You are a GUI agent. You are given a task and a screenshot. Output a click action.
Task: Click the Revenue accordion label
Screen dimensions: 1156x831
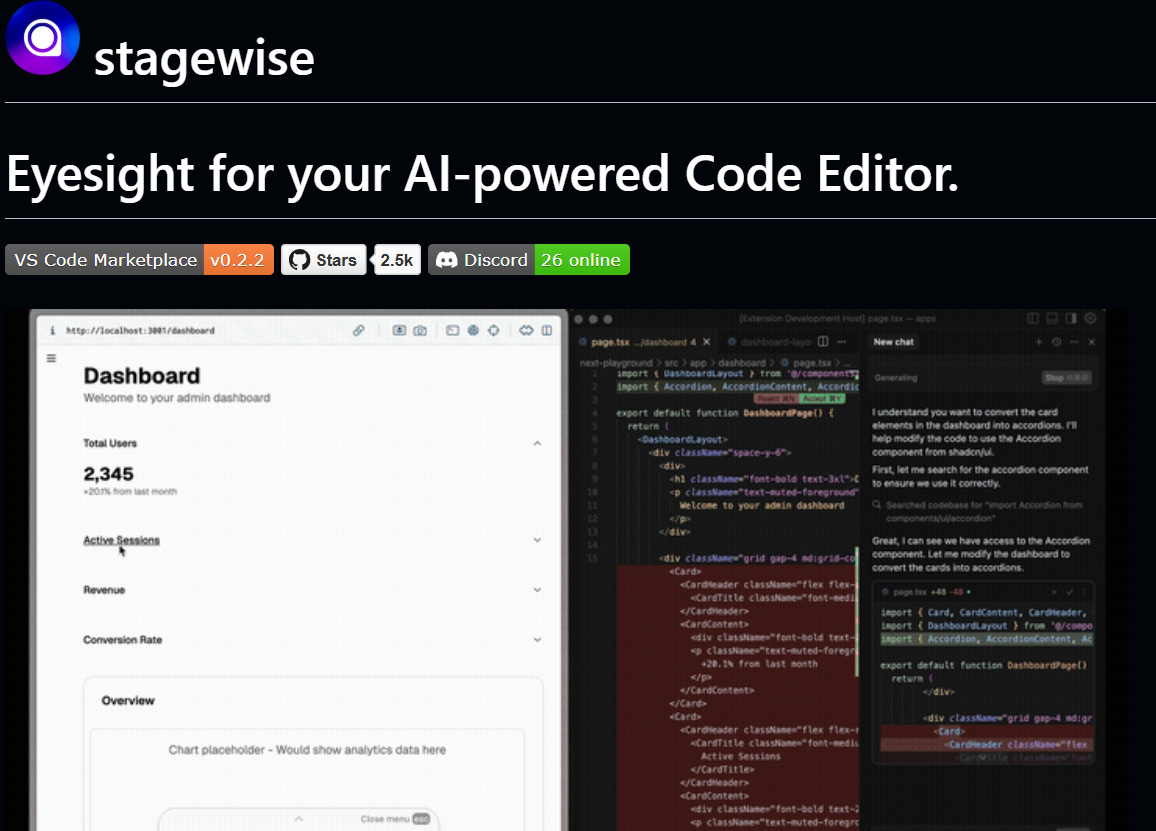(x=104, y=590)
